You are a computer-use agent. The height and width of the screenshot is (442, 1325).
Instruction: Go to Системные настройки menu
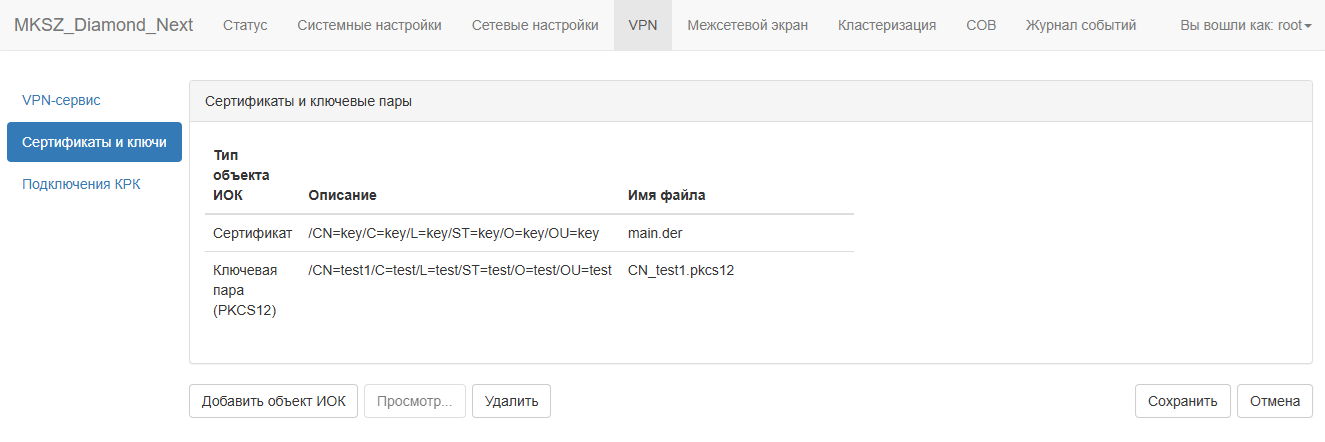[x=370, y=25]
